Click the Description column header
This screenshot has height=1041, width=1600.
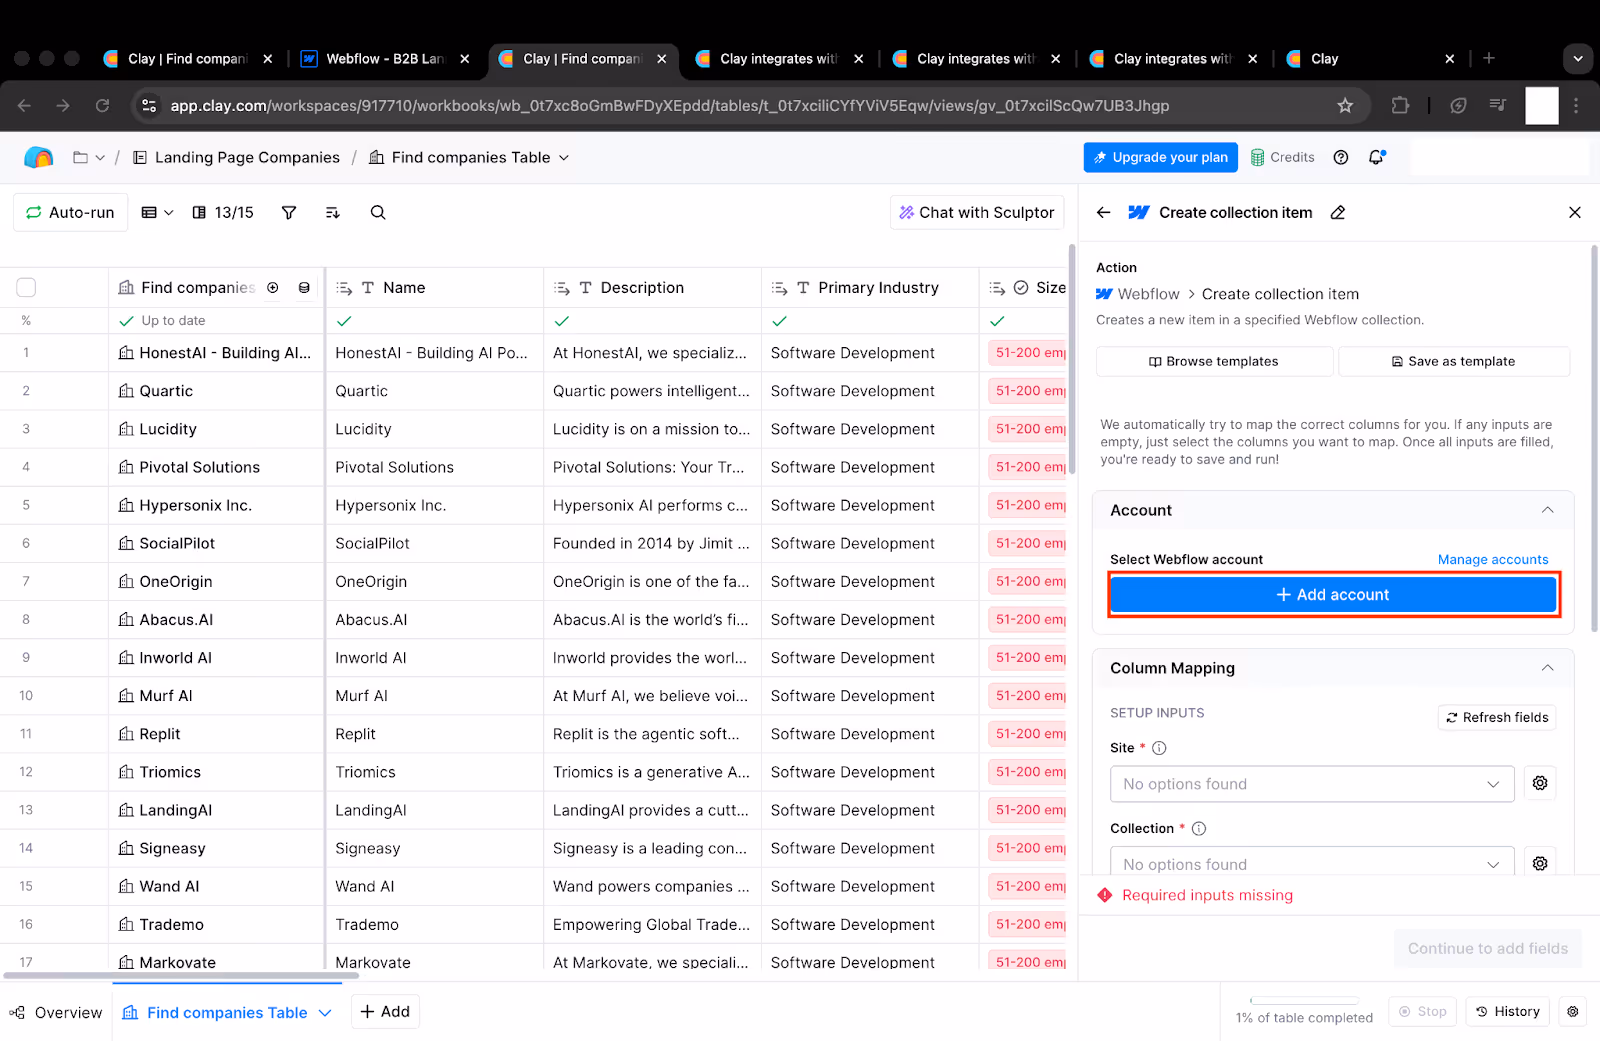click(x=652, y=287)
